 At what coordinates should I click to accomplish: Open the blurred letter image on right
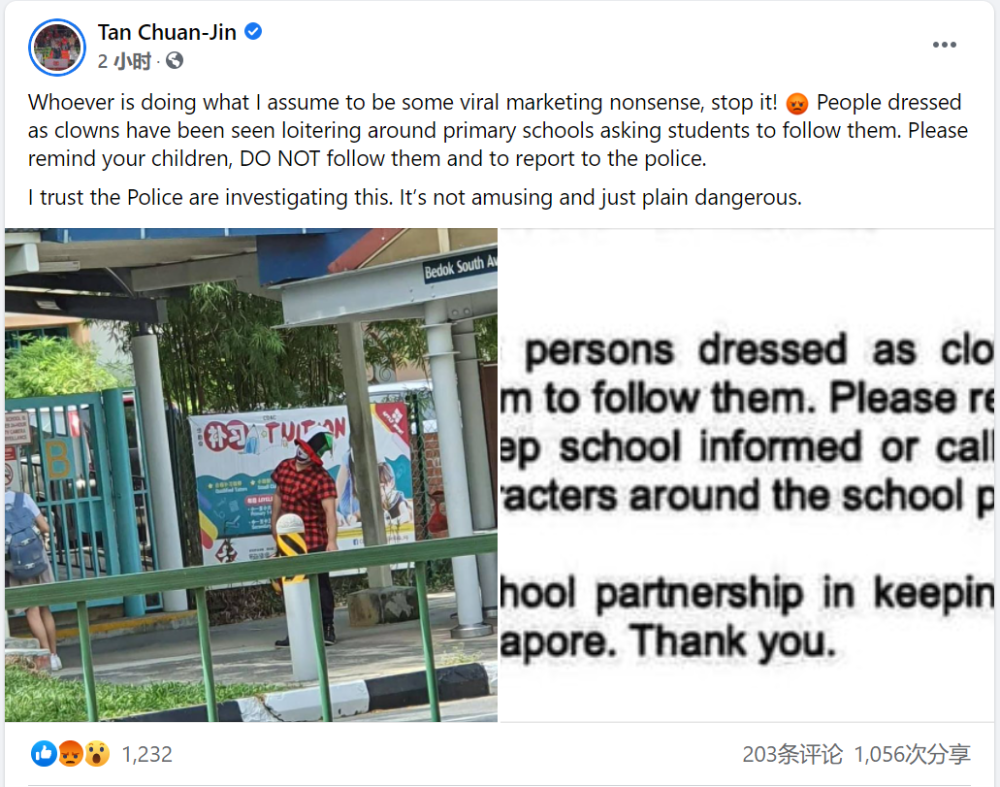747,474
